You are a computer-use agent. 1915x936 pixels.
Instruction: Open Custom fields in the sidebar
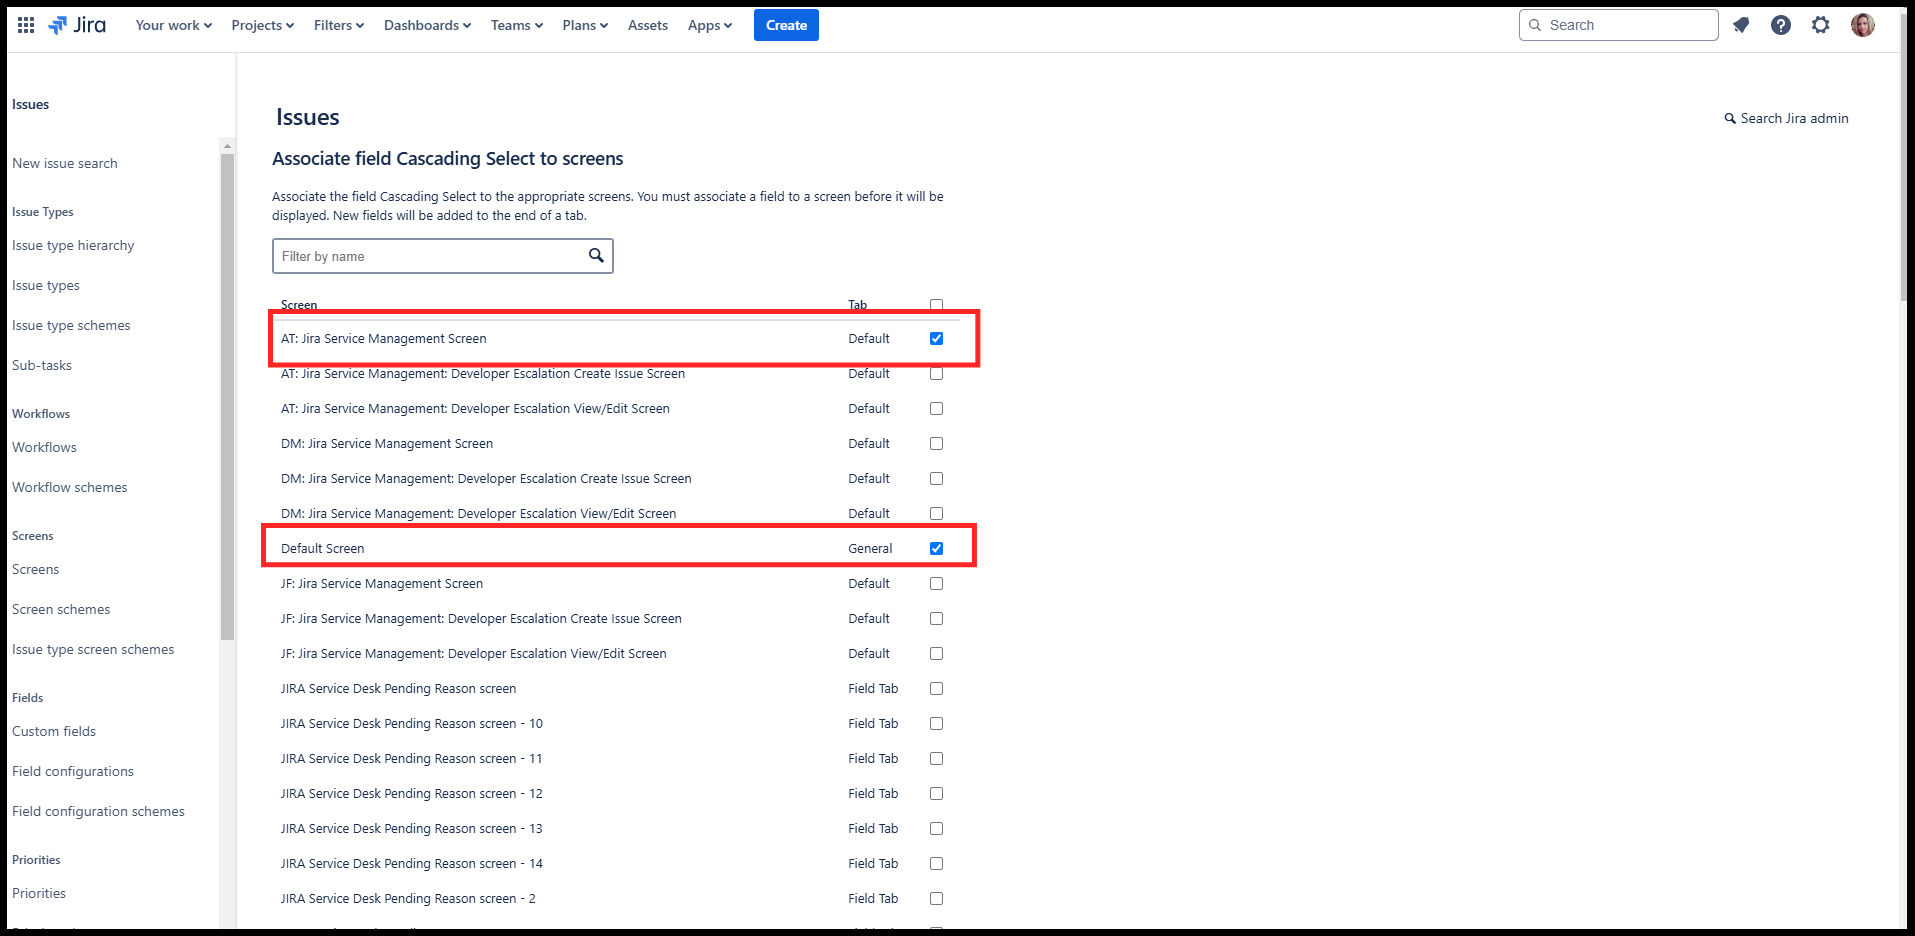[54, 731]
